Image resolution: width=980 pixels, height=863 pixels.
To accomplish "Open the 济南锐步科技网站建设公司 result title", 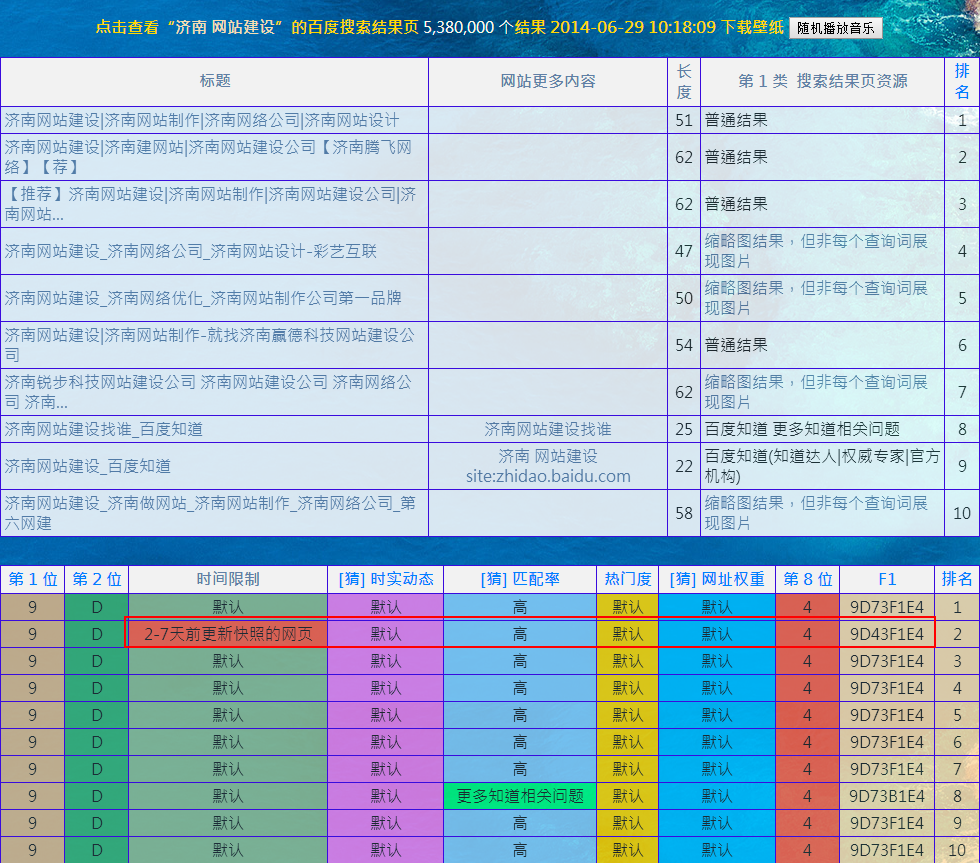I will click(208, 392).
